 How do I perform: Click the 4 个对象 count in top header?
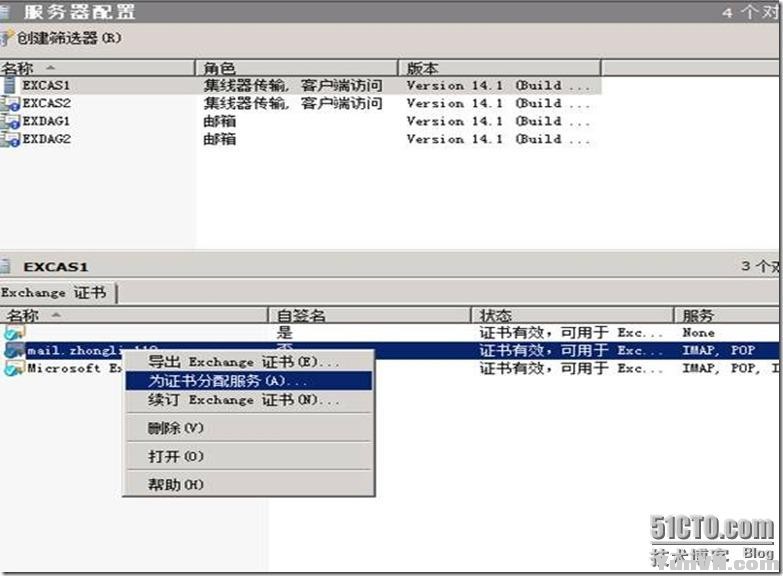[750, 12]
